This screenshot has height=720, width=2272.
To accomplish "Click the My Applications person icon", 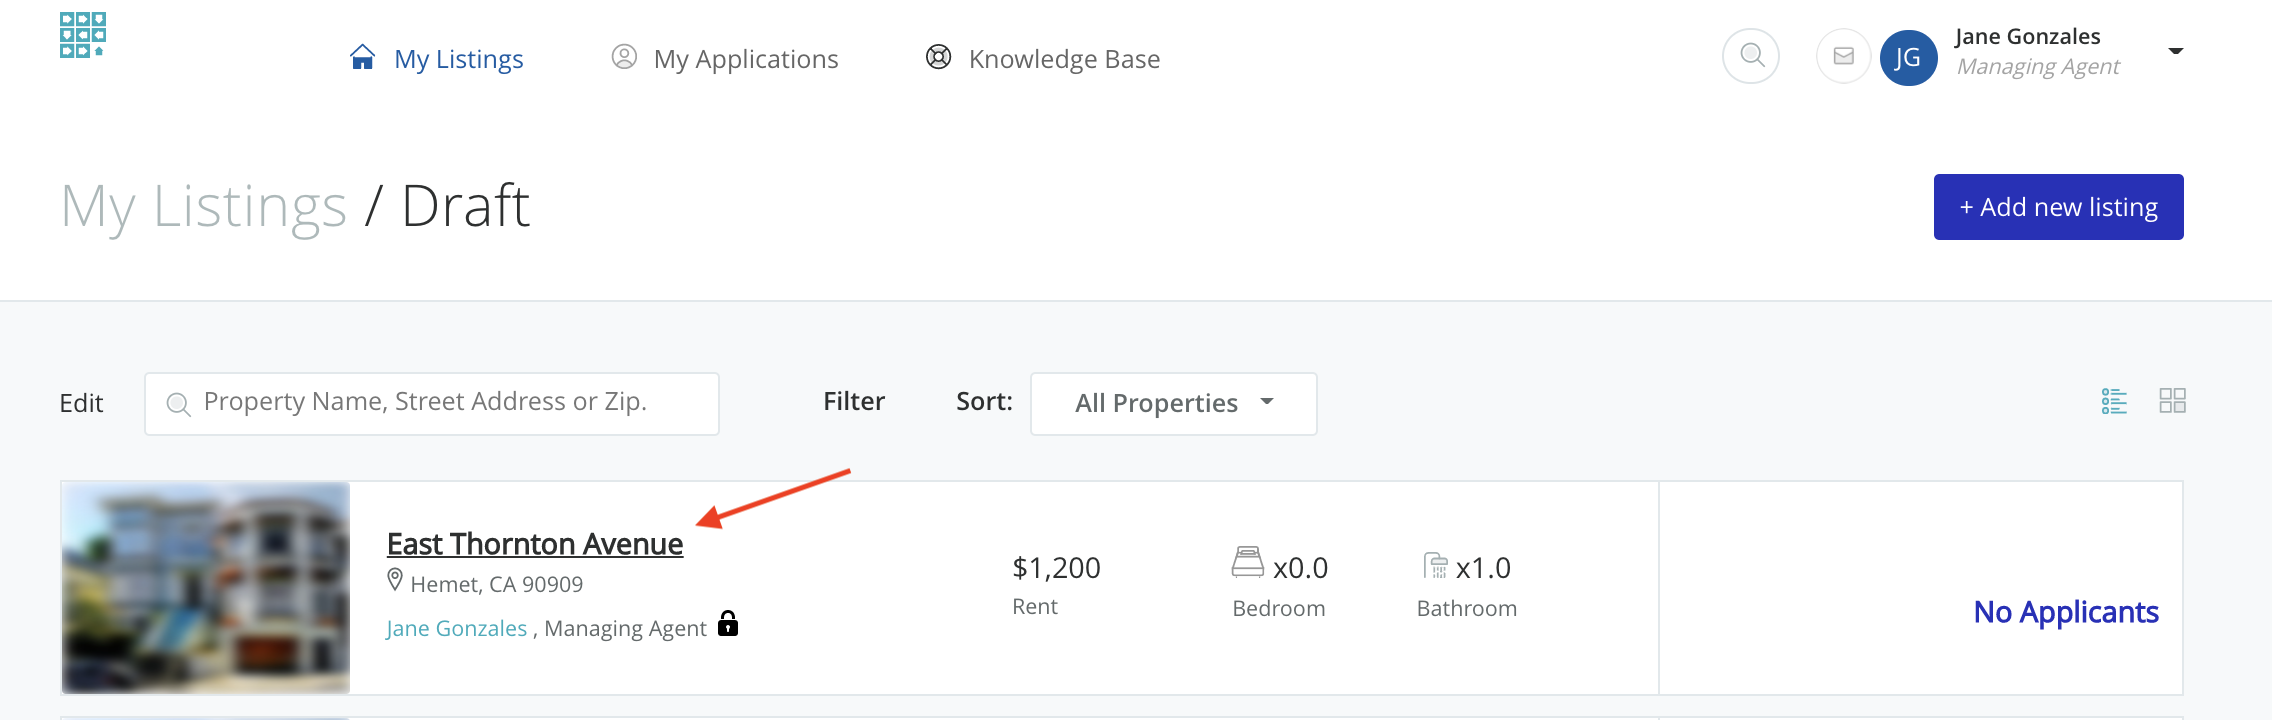I will coord(624,58).
